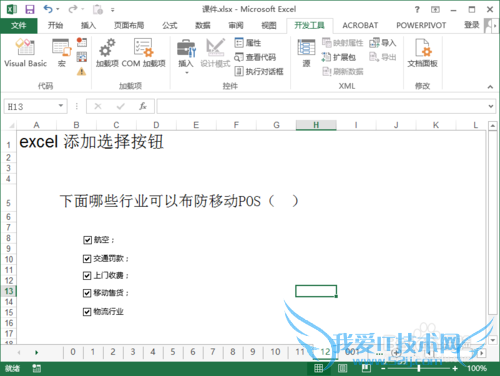Open the XML Source (源) pane
Screen dimensions: 500x376
coord(306,53)
